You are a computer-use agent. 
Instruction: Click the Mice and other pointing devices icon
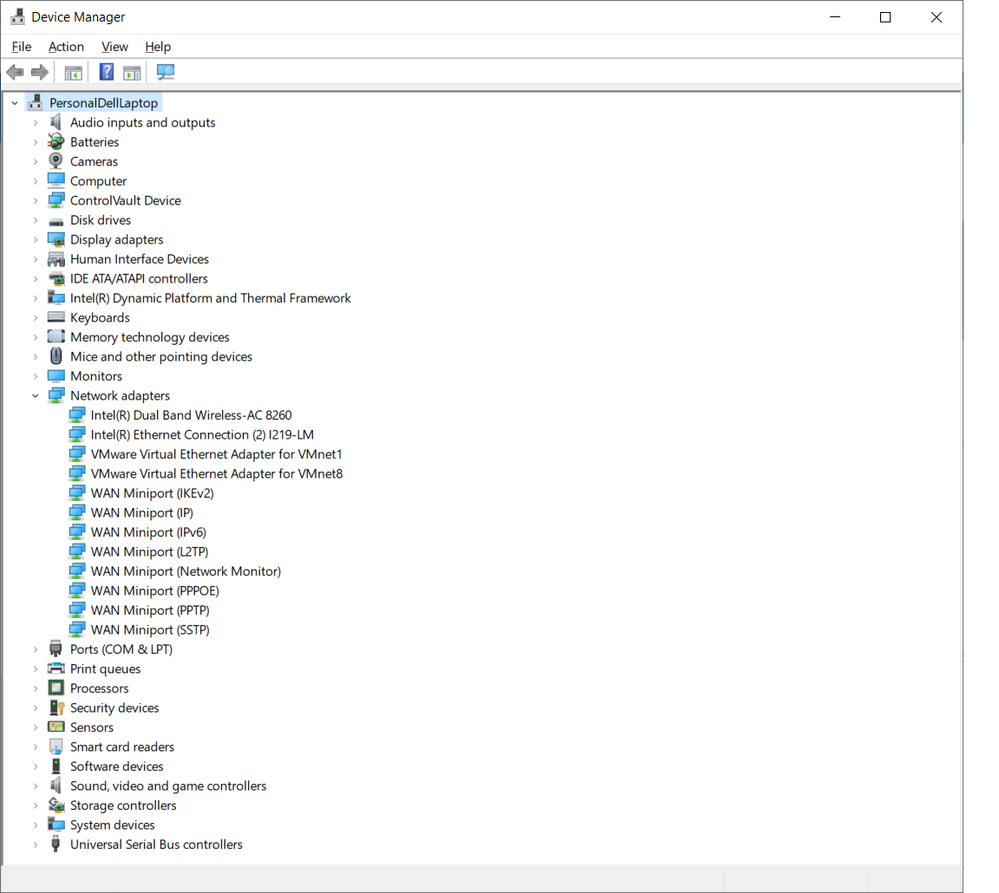click(x=56, y=356)
